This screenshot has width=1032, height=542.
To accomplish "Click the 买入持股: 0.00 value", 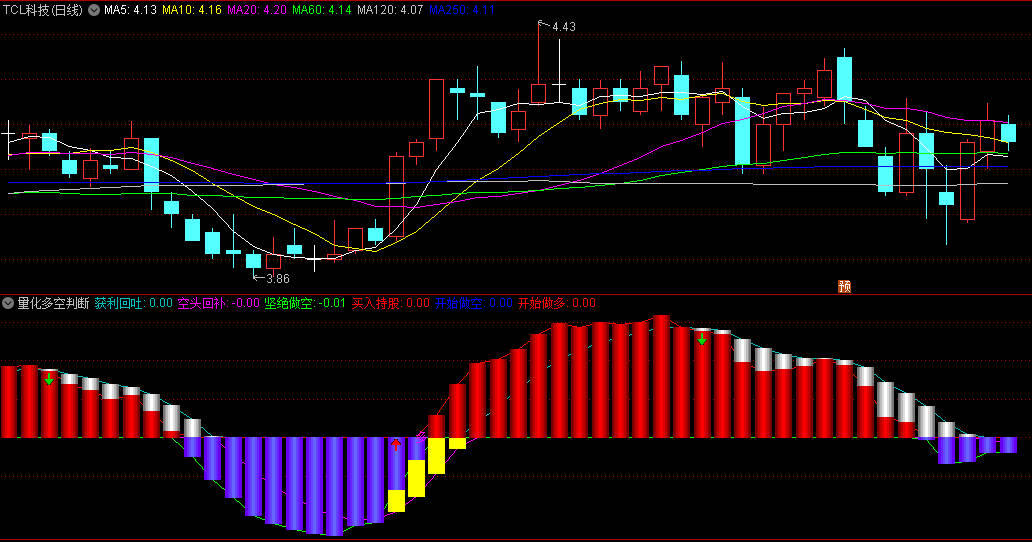I will point(390,303).
